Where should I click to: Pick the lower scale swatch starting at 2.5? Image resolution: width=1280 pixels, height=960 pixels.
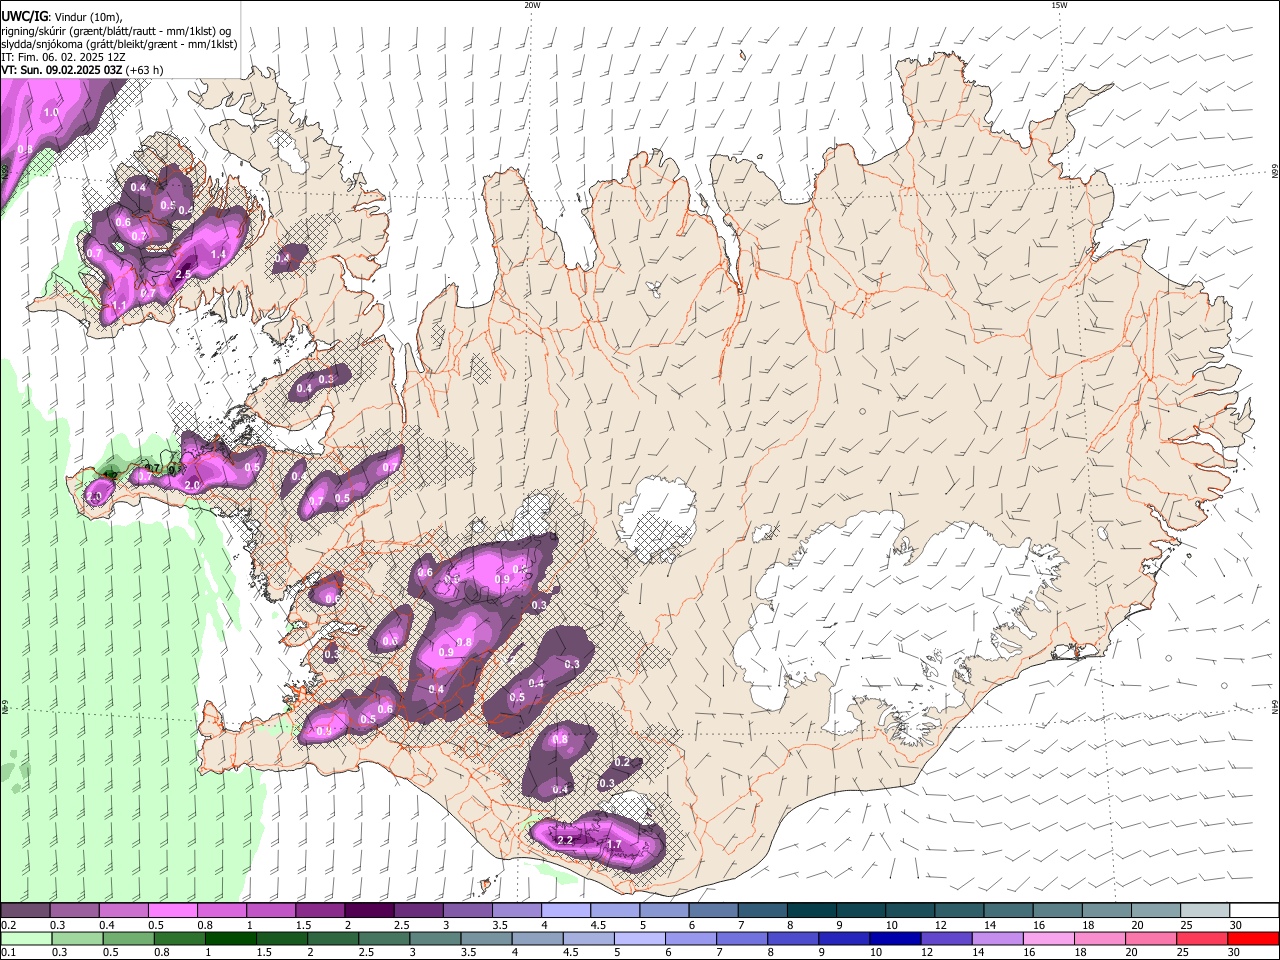pyautogui.click(x=383, y=938)
